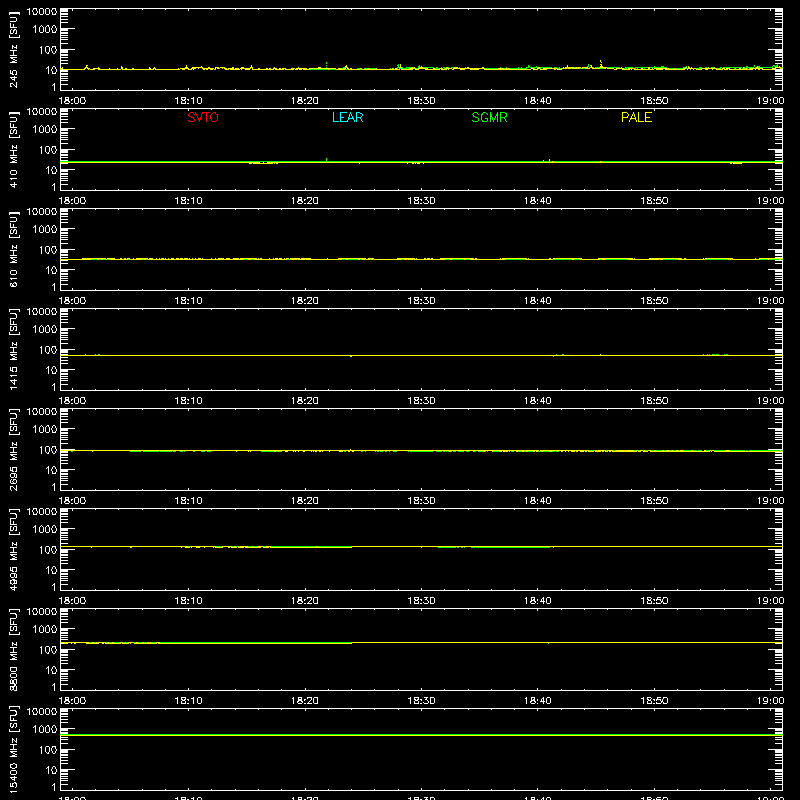Click 18:50 tick below the 610 MHz plot
Viewport: 800px width, 800px height.
point(654,301)
